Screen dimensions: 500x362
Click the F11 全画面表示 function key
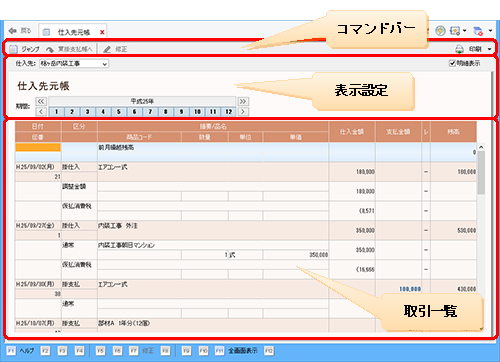tap(236, 351)
